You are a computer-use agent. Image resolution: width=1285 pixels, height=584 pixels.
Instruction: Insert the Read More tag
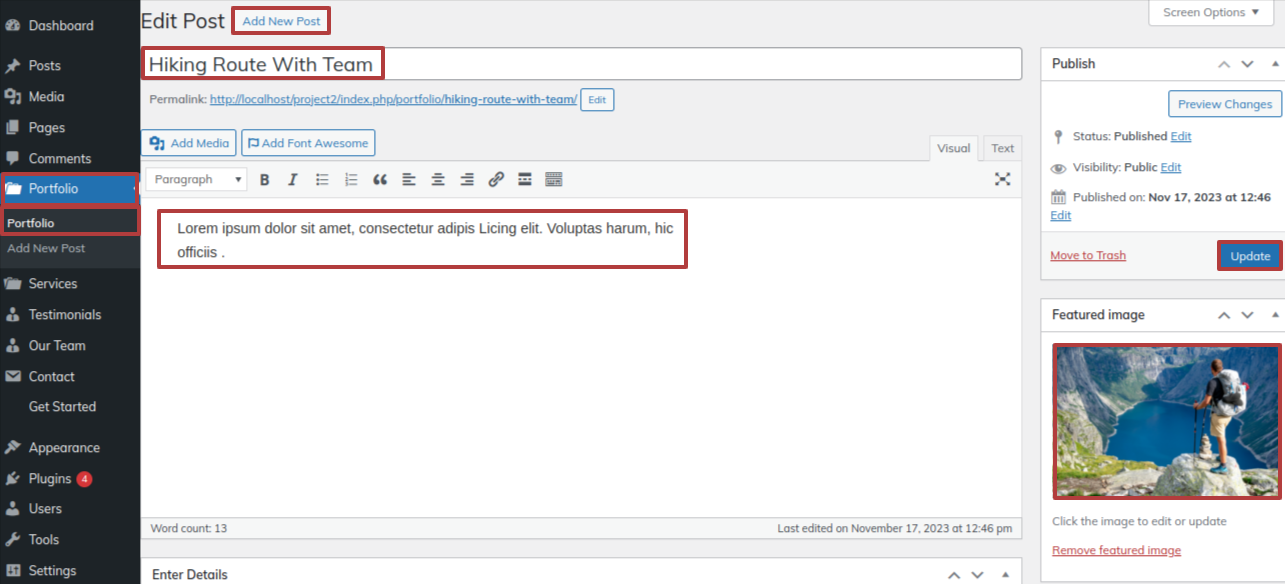525,180
